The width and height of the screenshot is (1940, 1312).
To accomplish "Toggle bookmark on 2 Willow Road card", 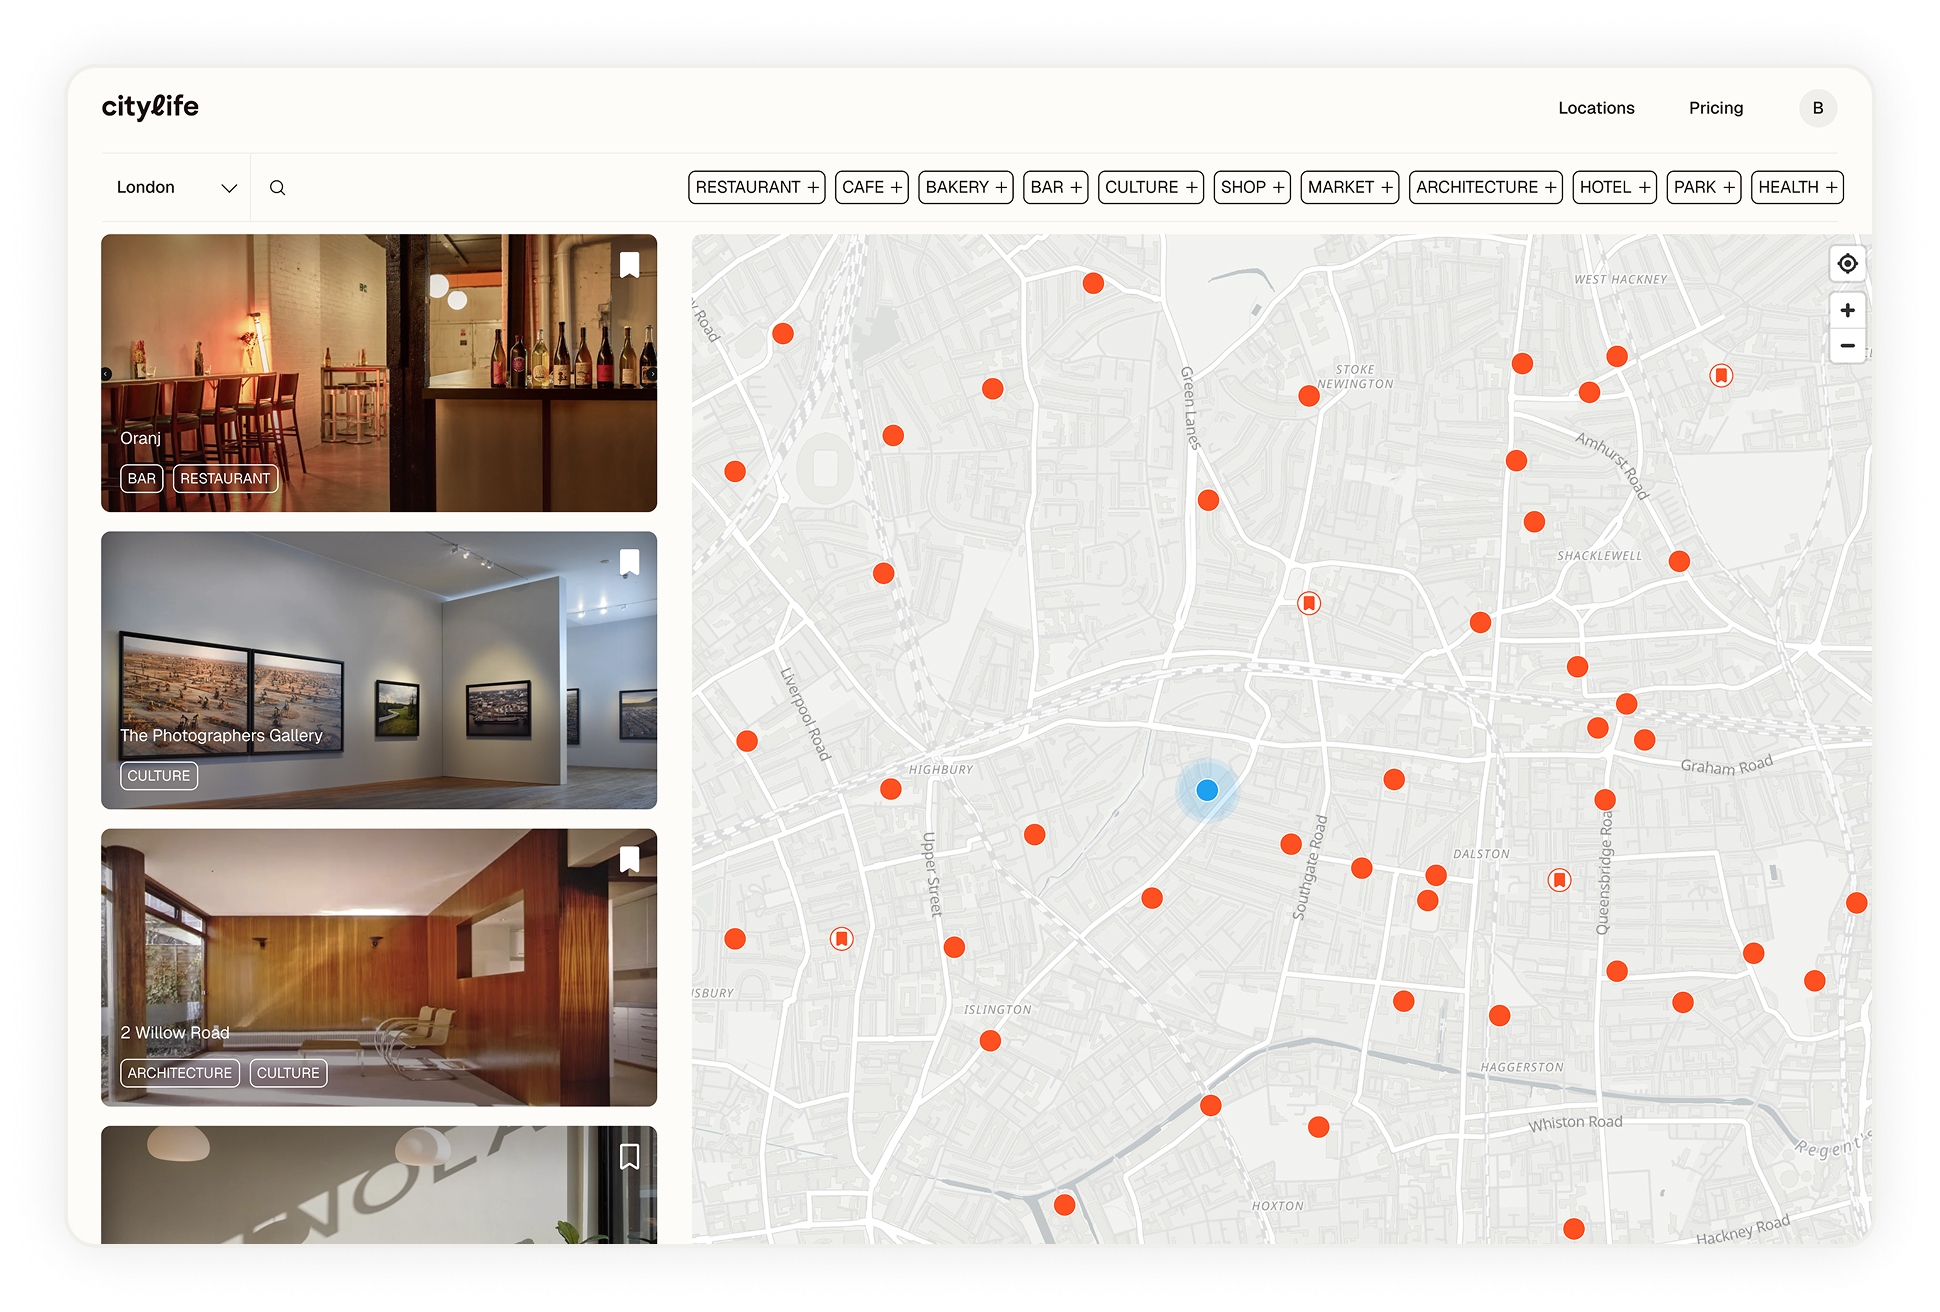I will [629, 859].
